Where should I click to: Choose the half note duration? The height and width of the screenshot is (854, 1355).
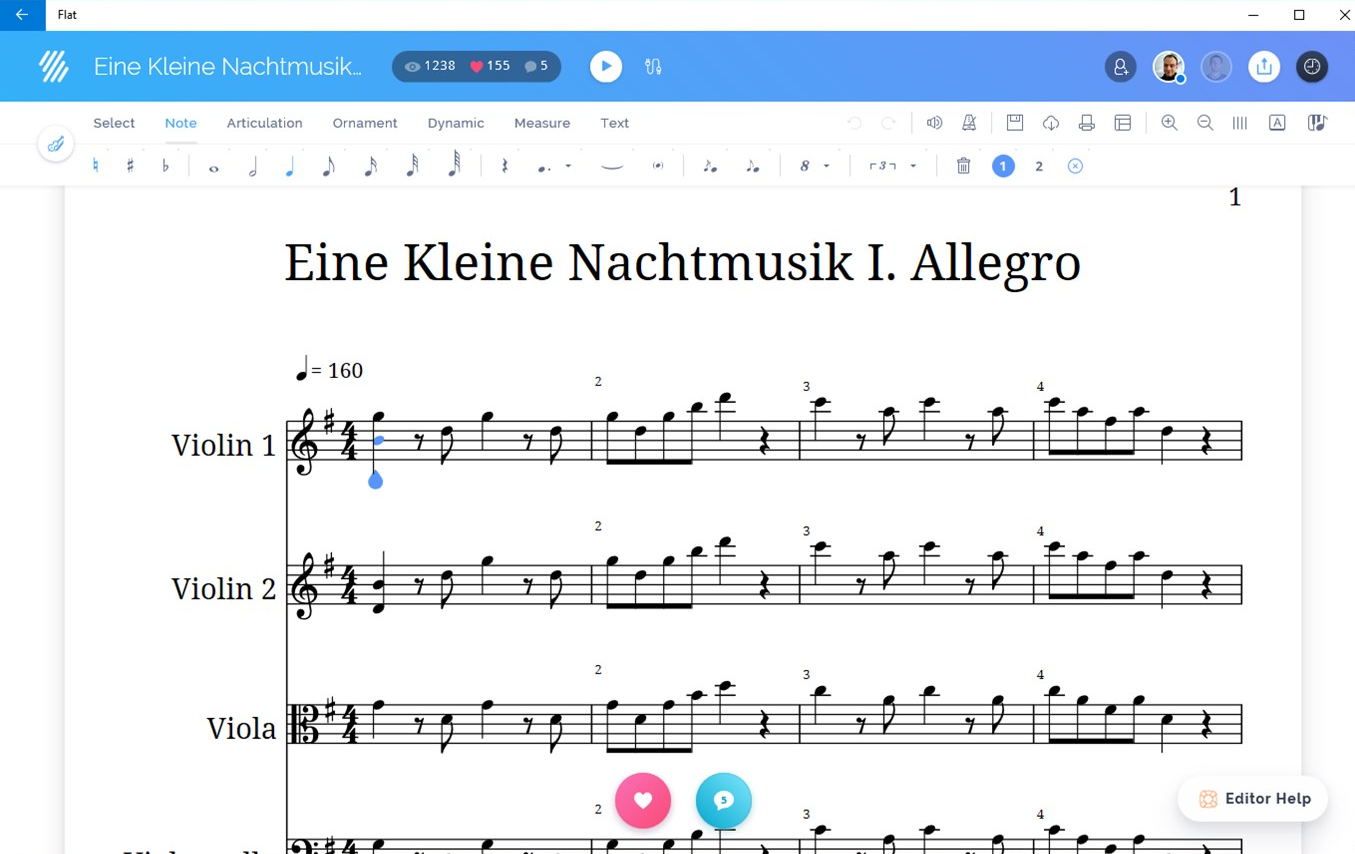coord(253,167)
